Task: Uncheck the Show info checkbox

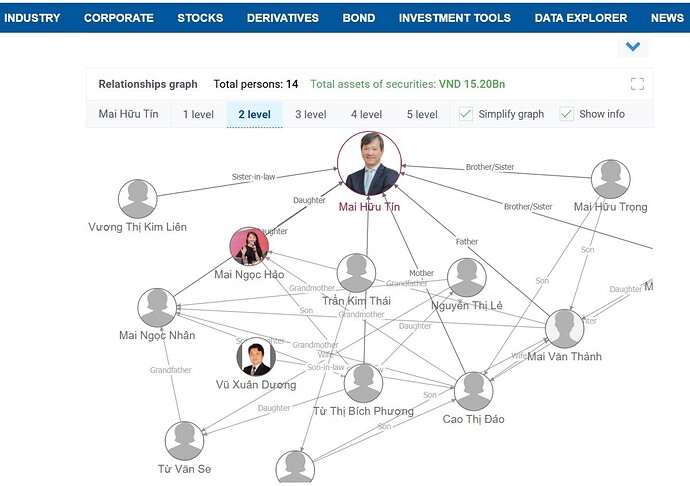Action: (x=566, y=114)
